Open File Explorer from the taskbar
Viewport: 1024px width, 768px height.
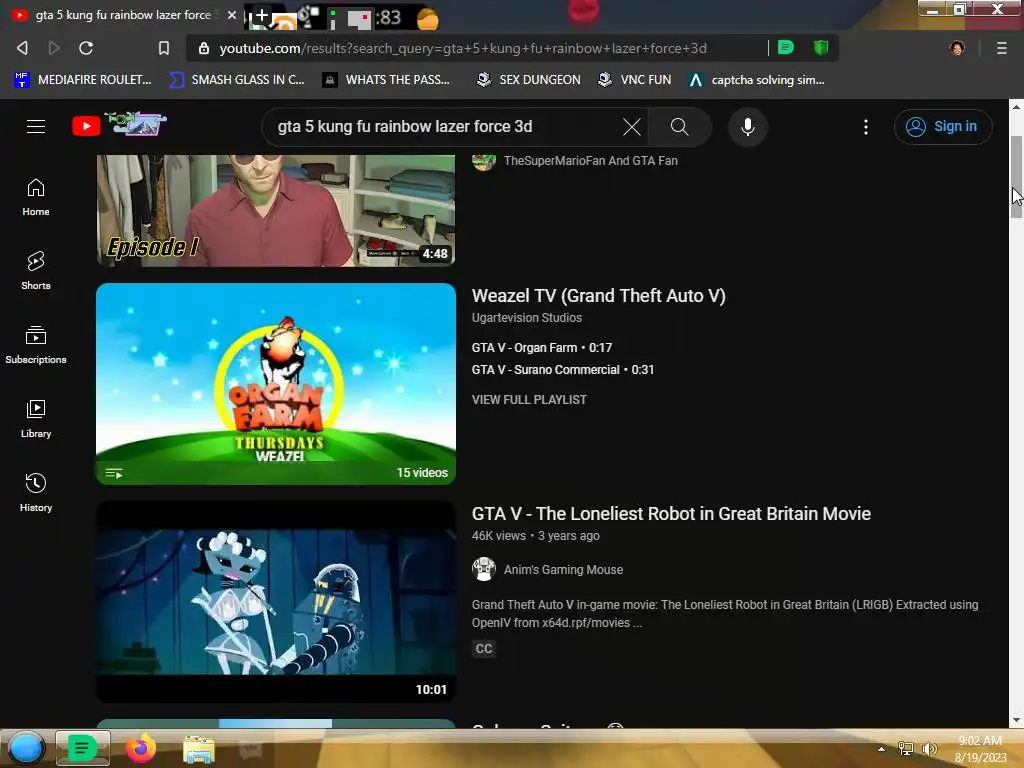point(199,750)
